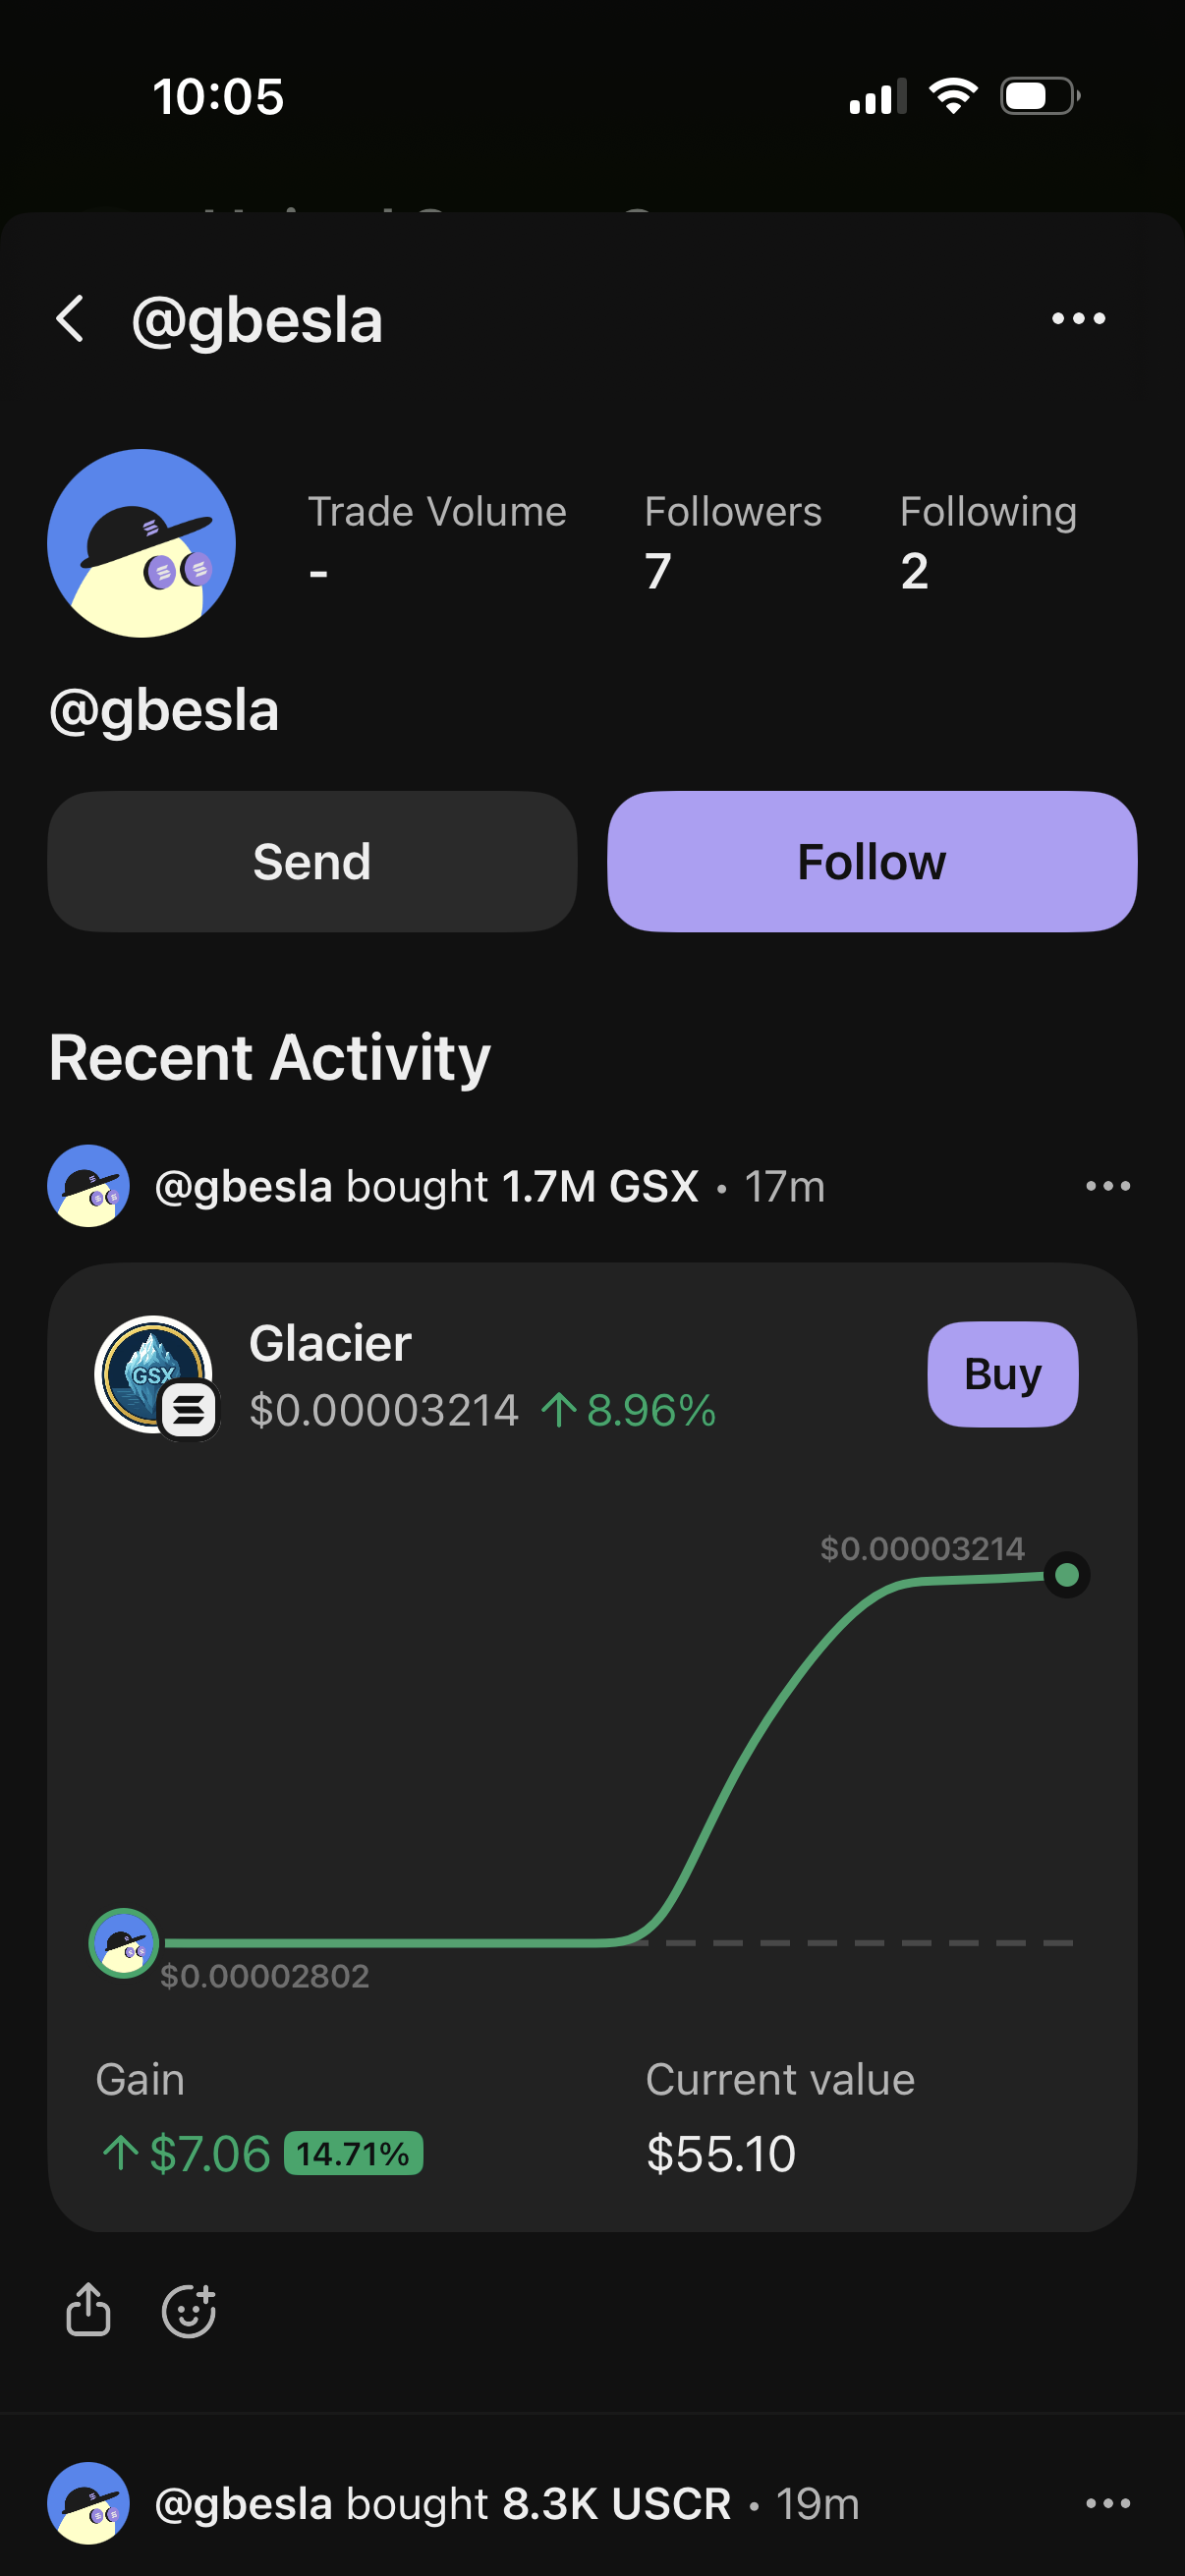Select the Glacier token name
The width and height of the screenshot is (1185, 2576).
pos(330,1343)
